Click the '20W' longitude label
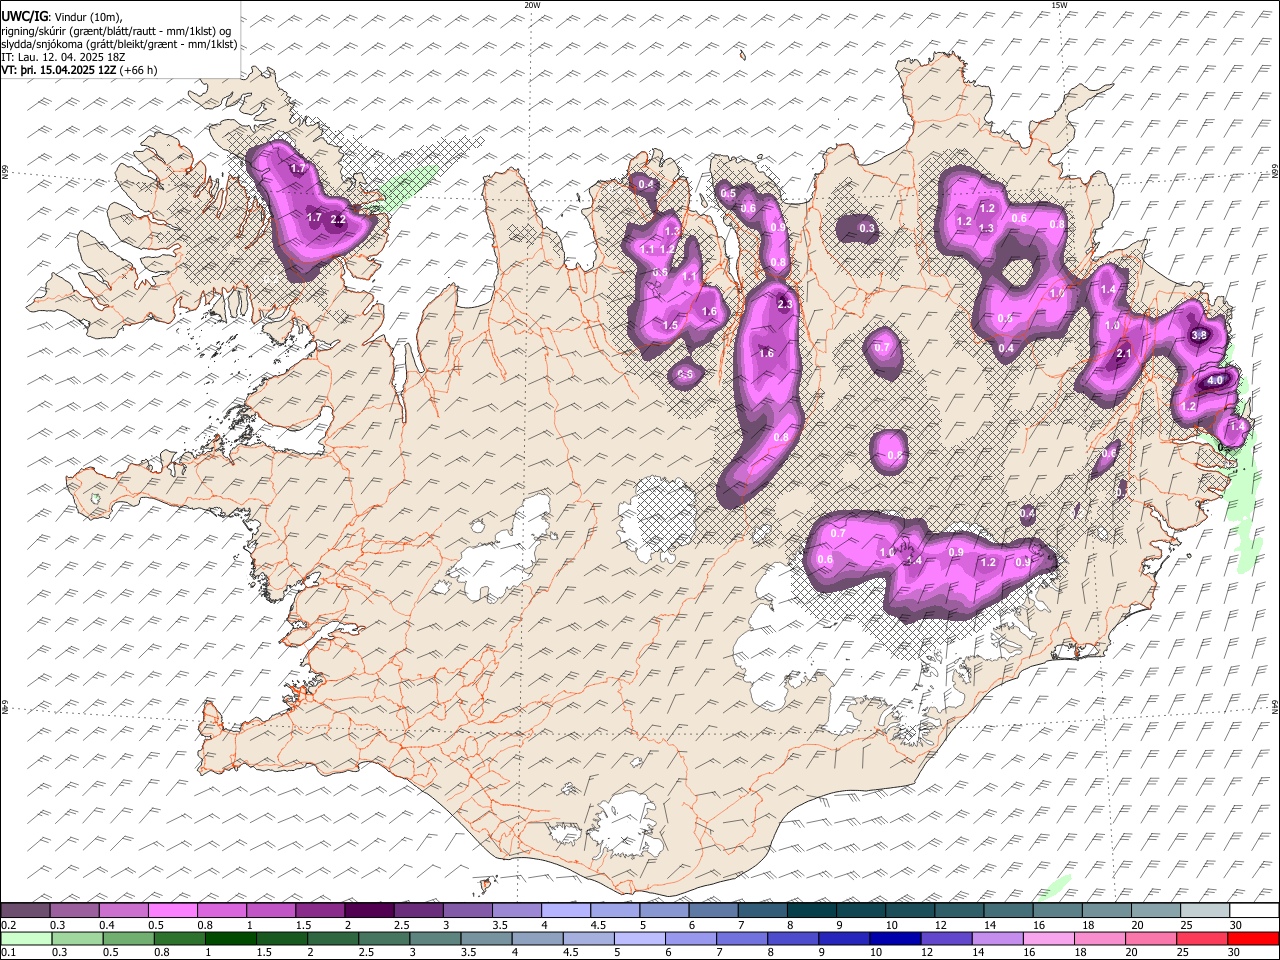This screenshot has width=1280, height=960. 532,5
